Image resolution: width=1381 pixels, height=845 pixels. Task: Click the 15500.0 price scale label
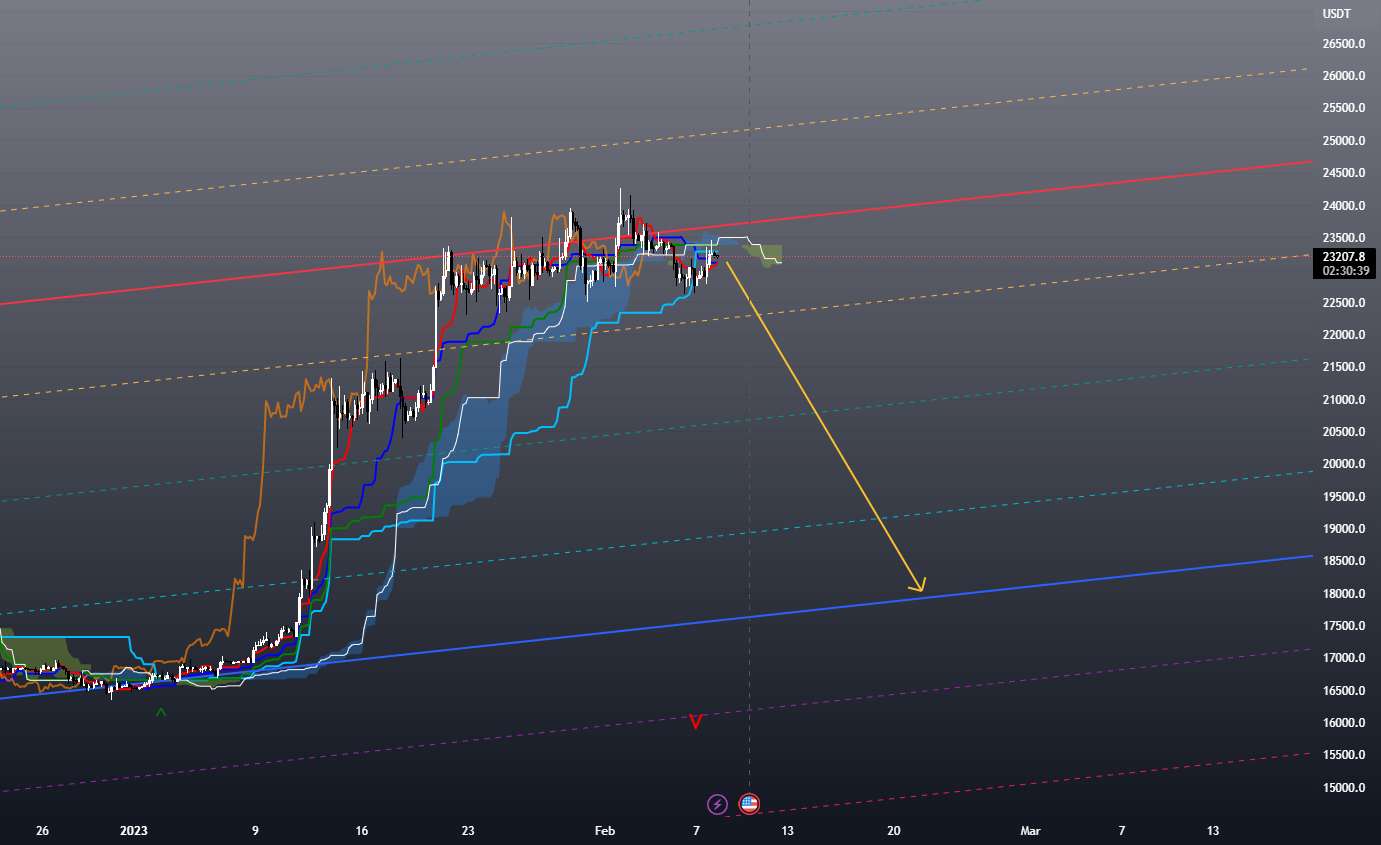pyautogui.click(x=1343, y=755)
